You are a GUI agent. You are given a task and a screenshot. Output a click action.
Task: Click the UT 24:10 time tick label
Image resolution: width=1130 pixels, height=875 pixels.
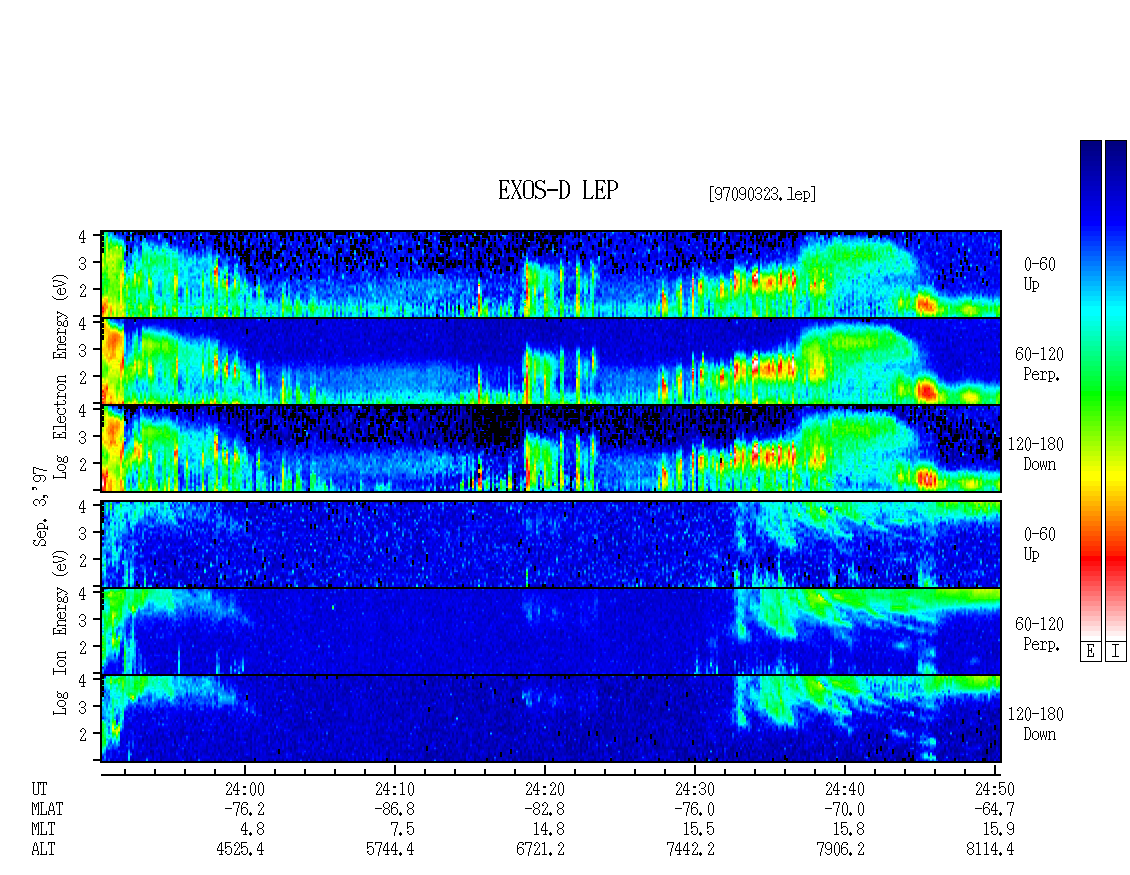click(395, 789)
